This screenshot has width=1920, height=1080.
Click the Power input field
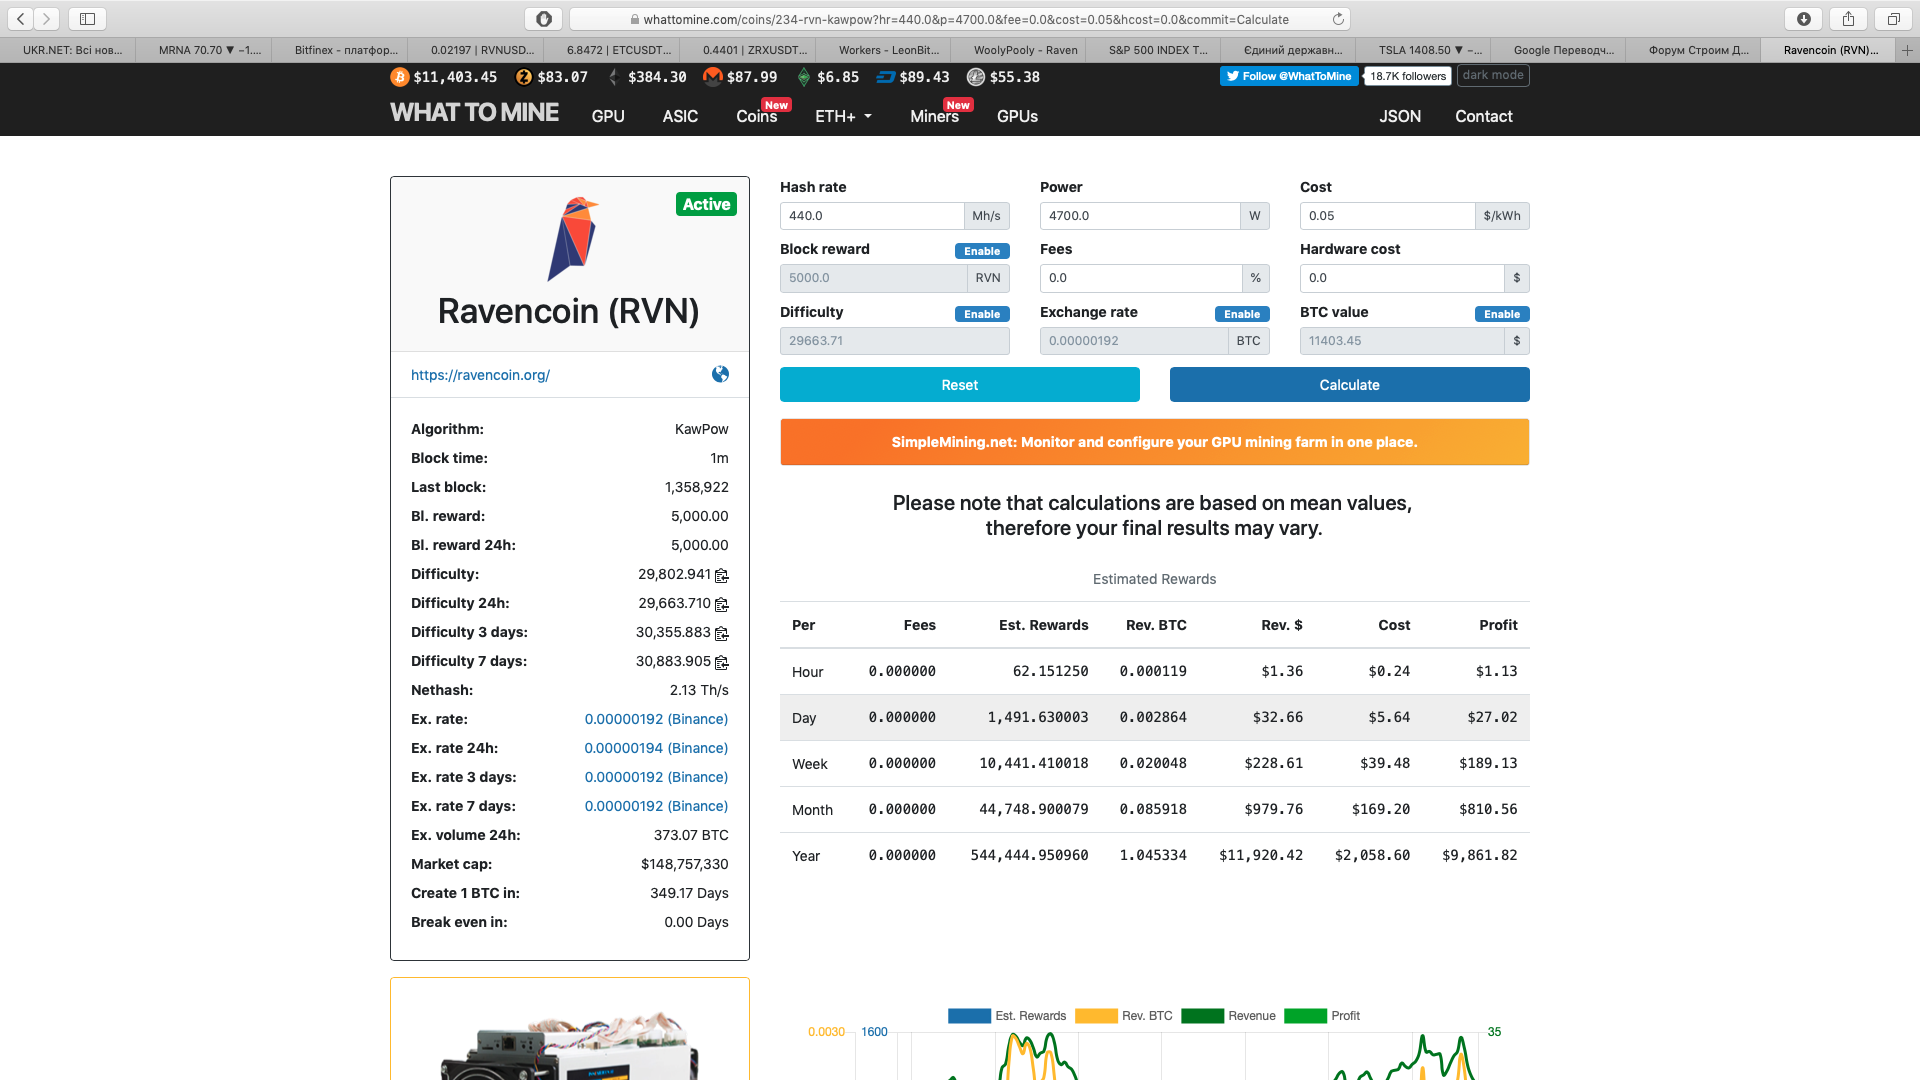1140,216
